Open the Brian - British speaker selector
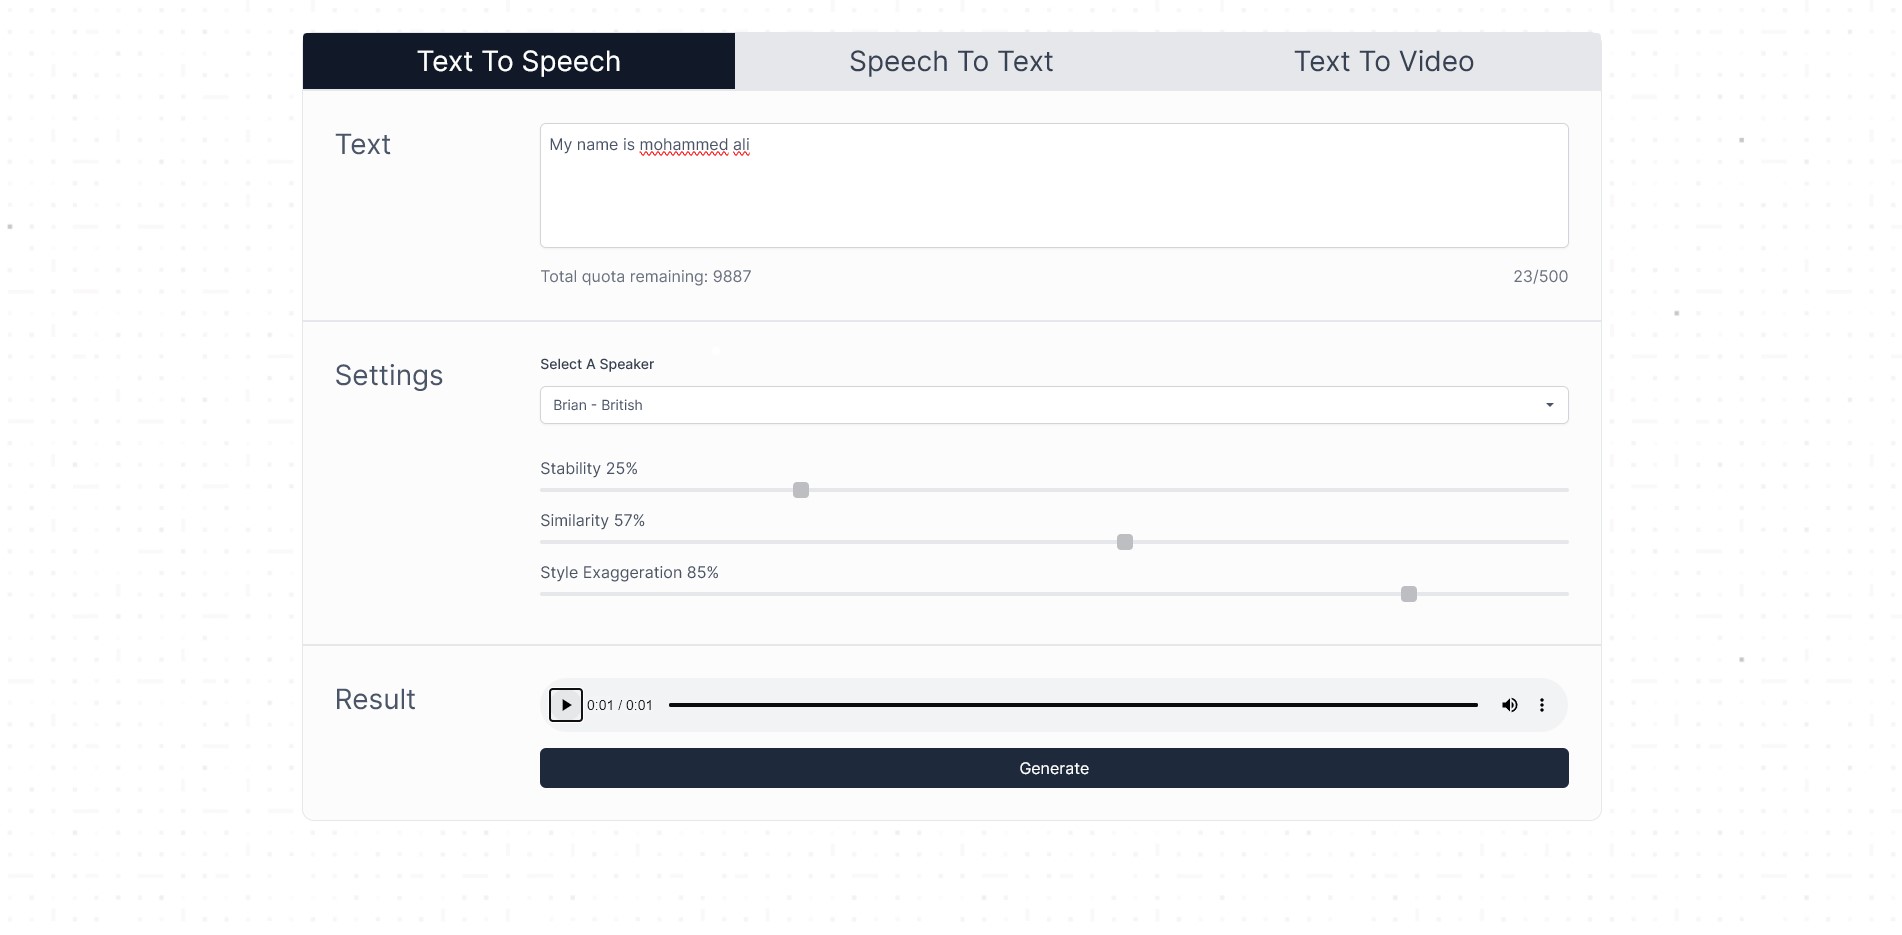 1054,405
